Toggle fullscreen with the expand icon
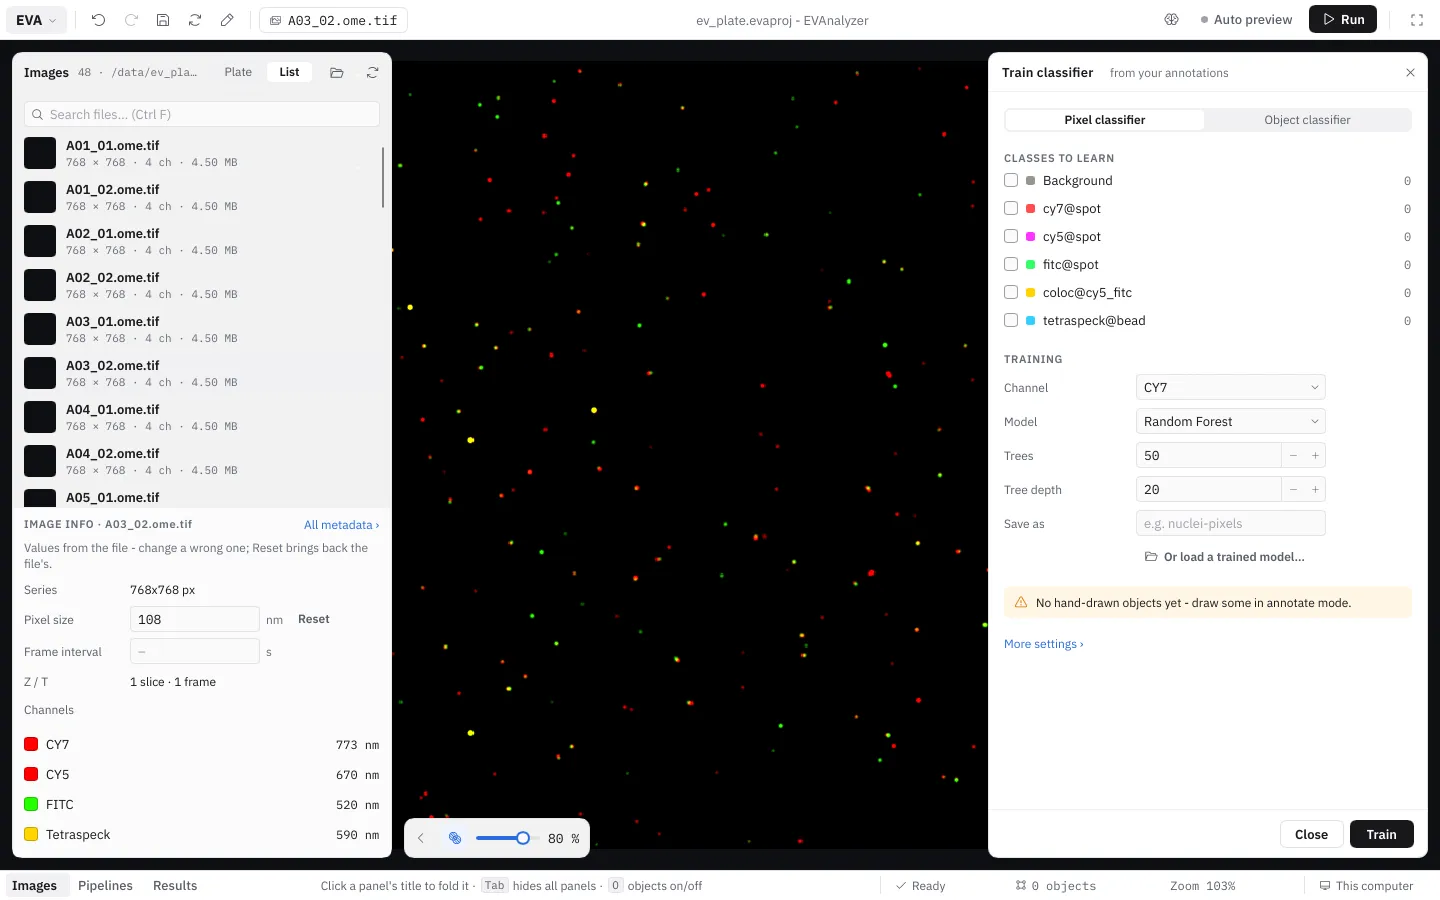The height and width of the screenshot is (900, 1440). (1417, 20)
